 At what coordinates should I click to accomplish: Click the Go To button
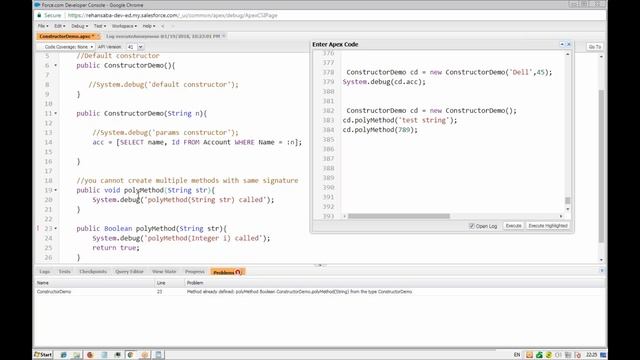tap(594, 47)
